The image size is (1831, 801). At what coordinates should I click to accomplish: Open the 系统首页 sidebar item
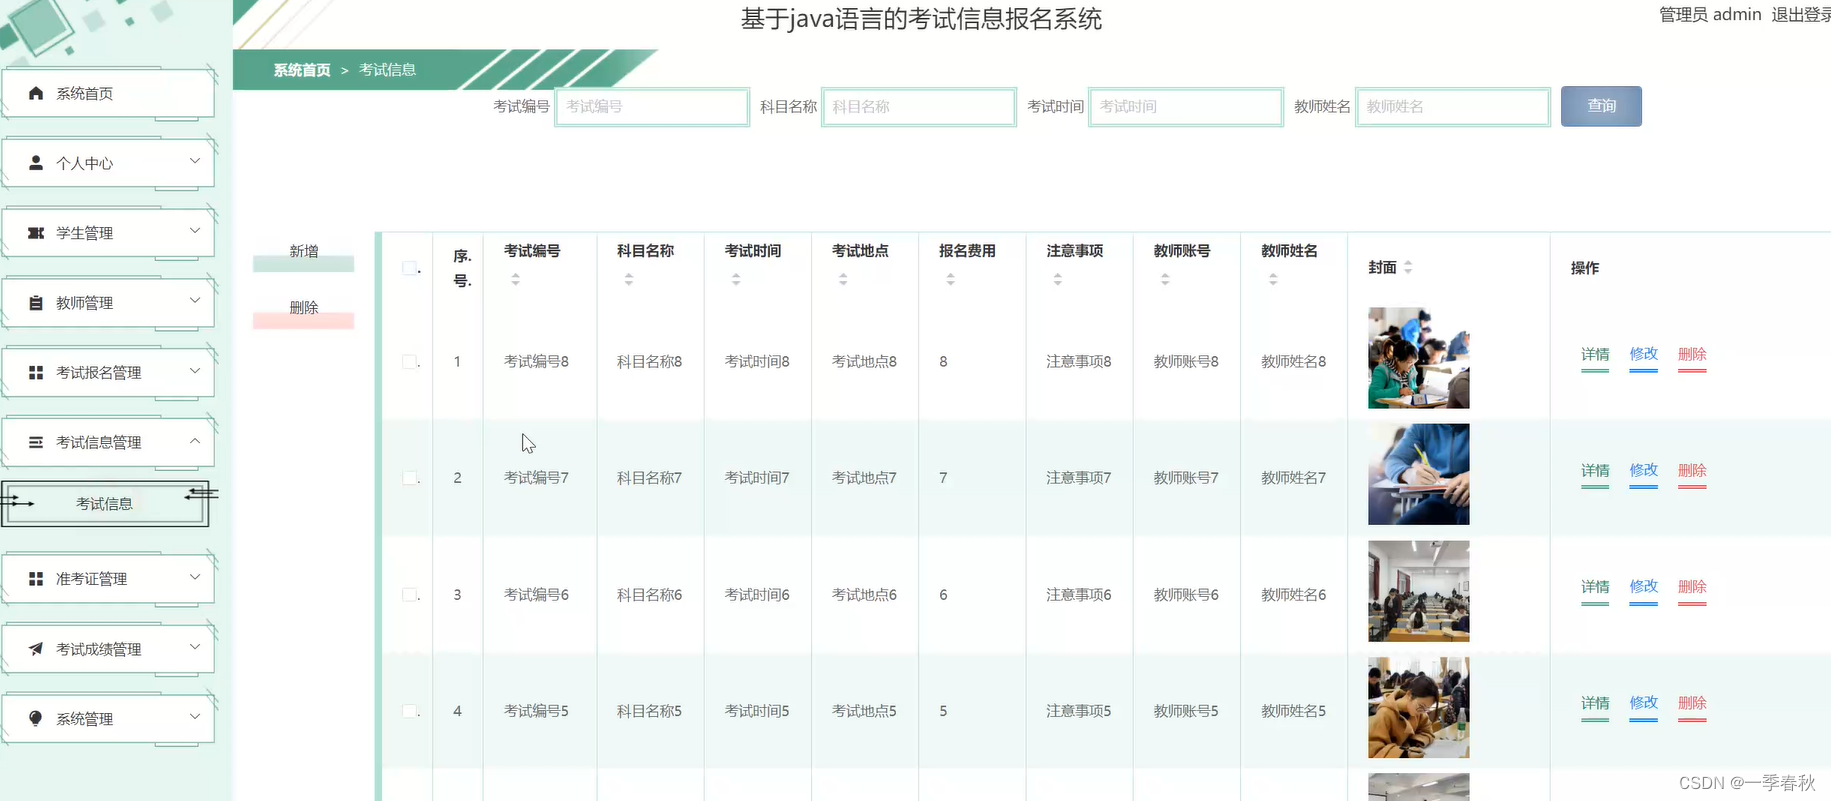[108, 93]
